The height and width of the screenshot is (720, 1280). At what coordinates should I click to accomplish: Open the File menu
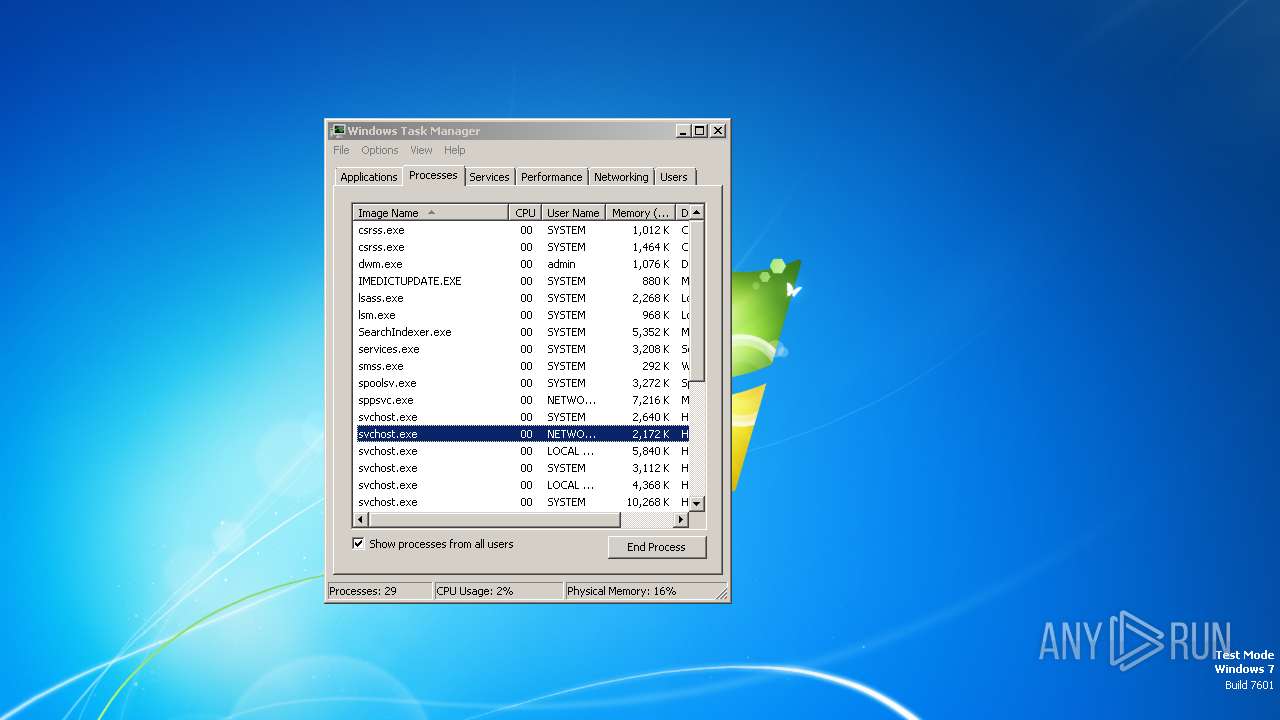pos(341,150)
